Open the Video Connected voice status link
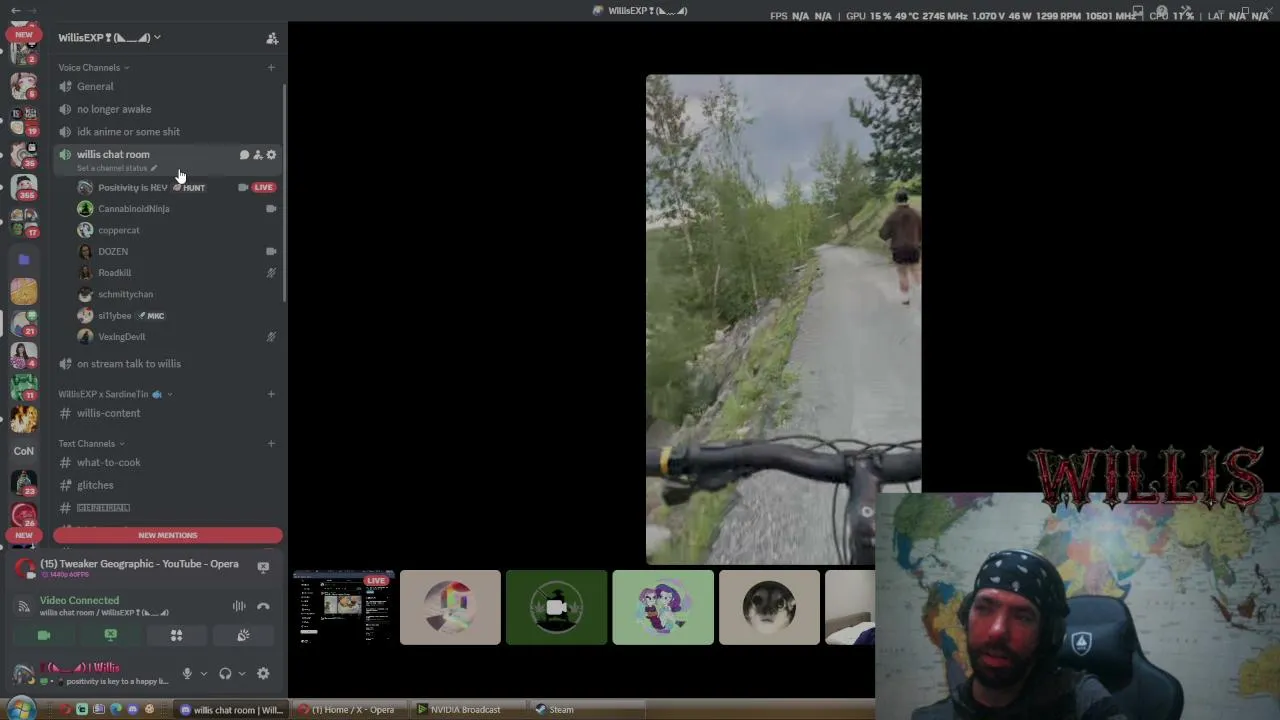Viewport: 1280px width, 720px height. pos(79,601)
